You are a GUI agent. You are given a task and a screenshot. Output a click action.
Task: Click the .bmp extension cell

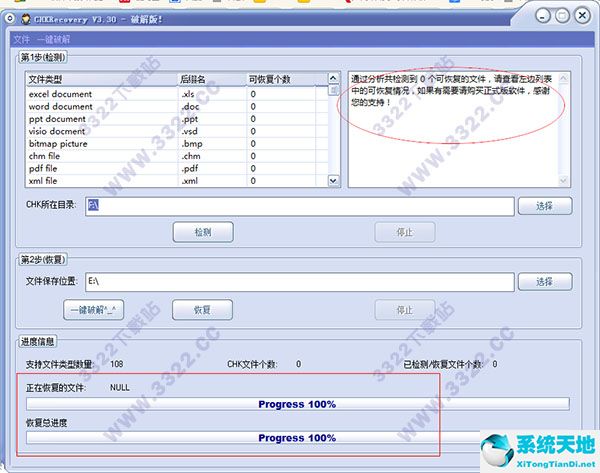tap(192, 144)
